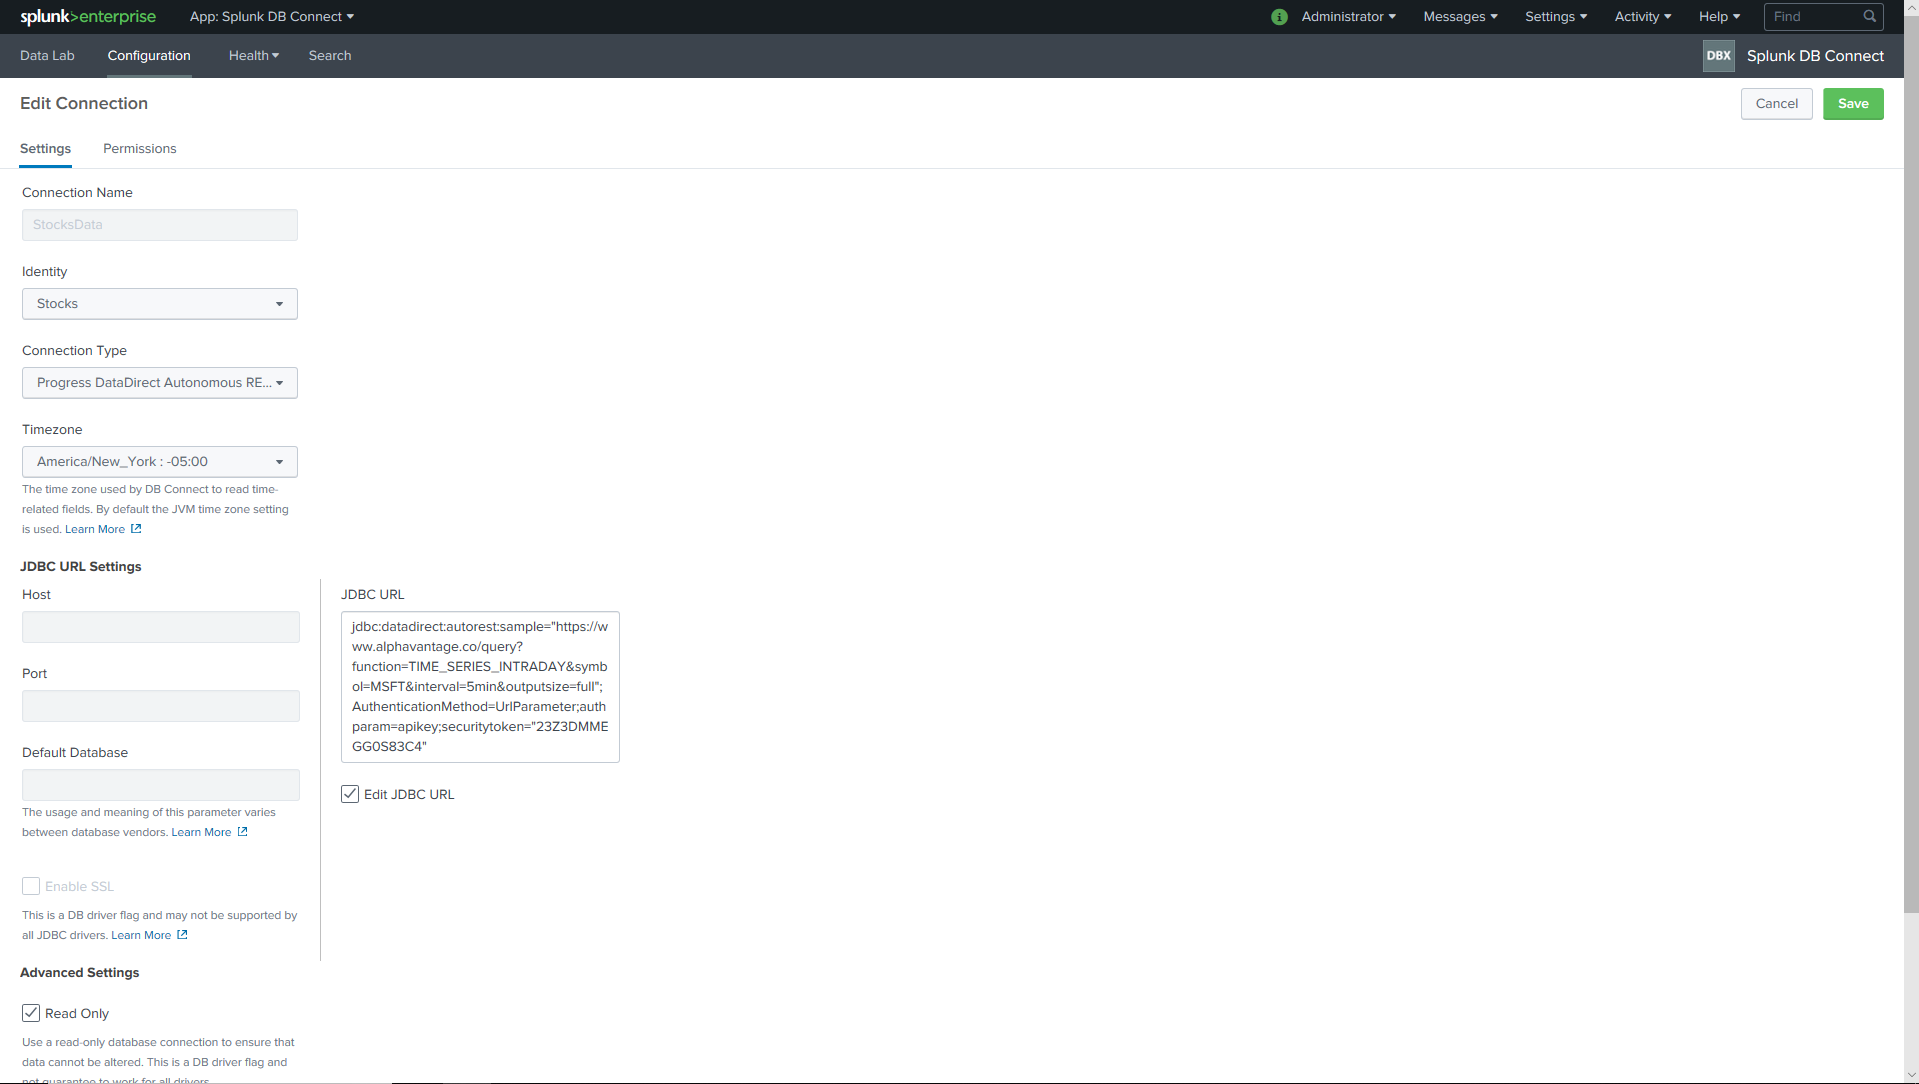Click the Splunk DB Connect title link

(x=1815, y=56)
